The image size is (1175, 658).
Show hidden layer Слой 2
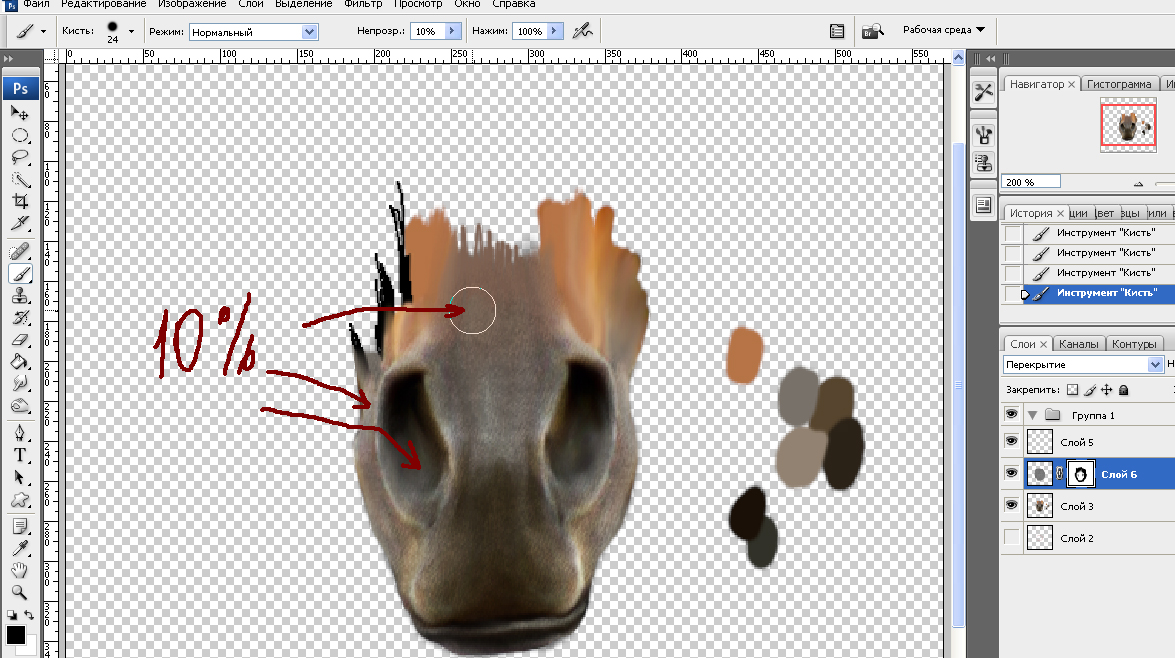[x=1011, y=538]
